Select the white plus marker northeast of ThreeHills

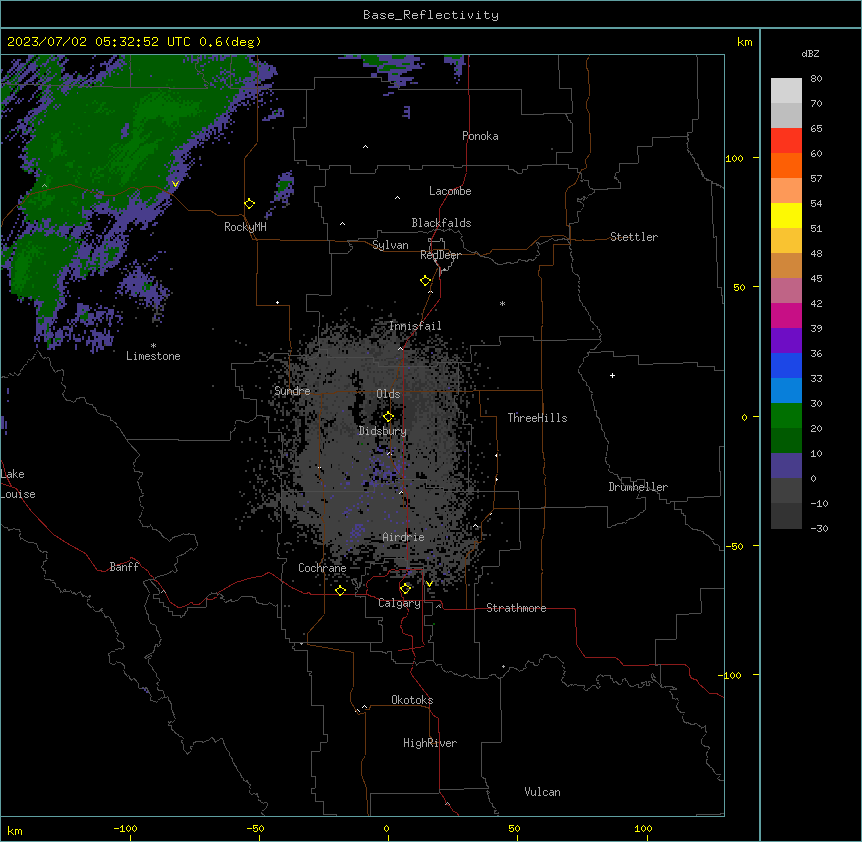coord(612,375)
